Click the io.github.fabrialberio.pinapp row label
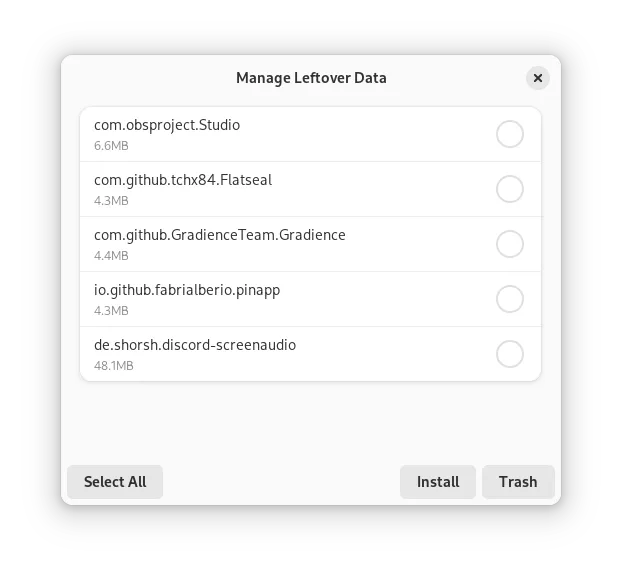The height and width of the screenshot is (572, 622). (x=187, y=290)
